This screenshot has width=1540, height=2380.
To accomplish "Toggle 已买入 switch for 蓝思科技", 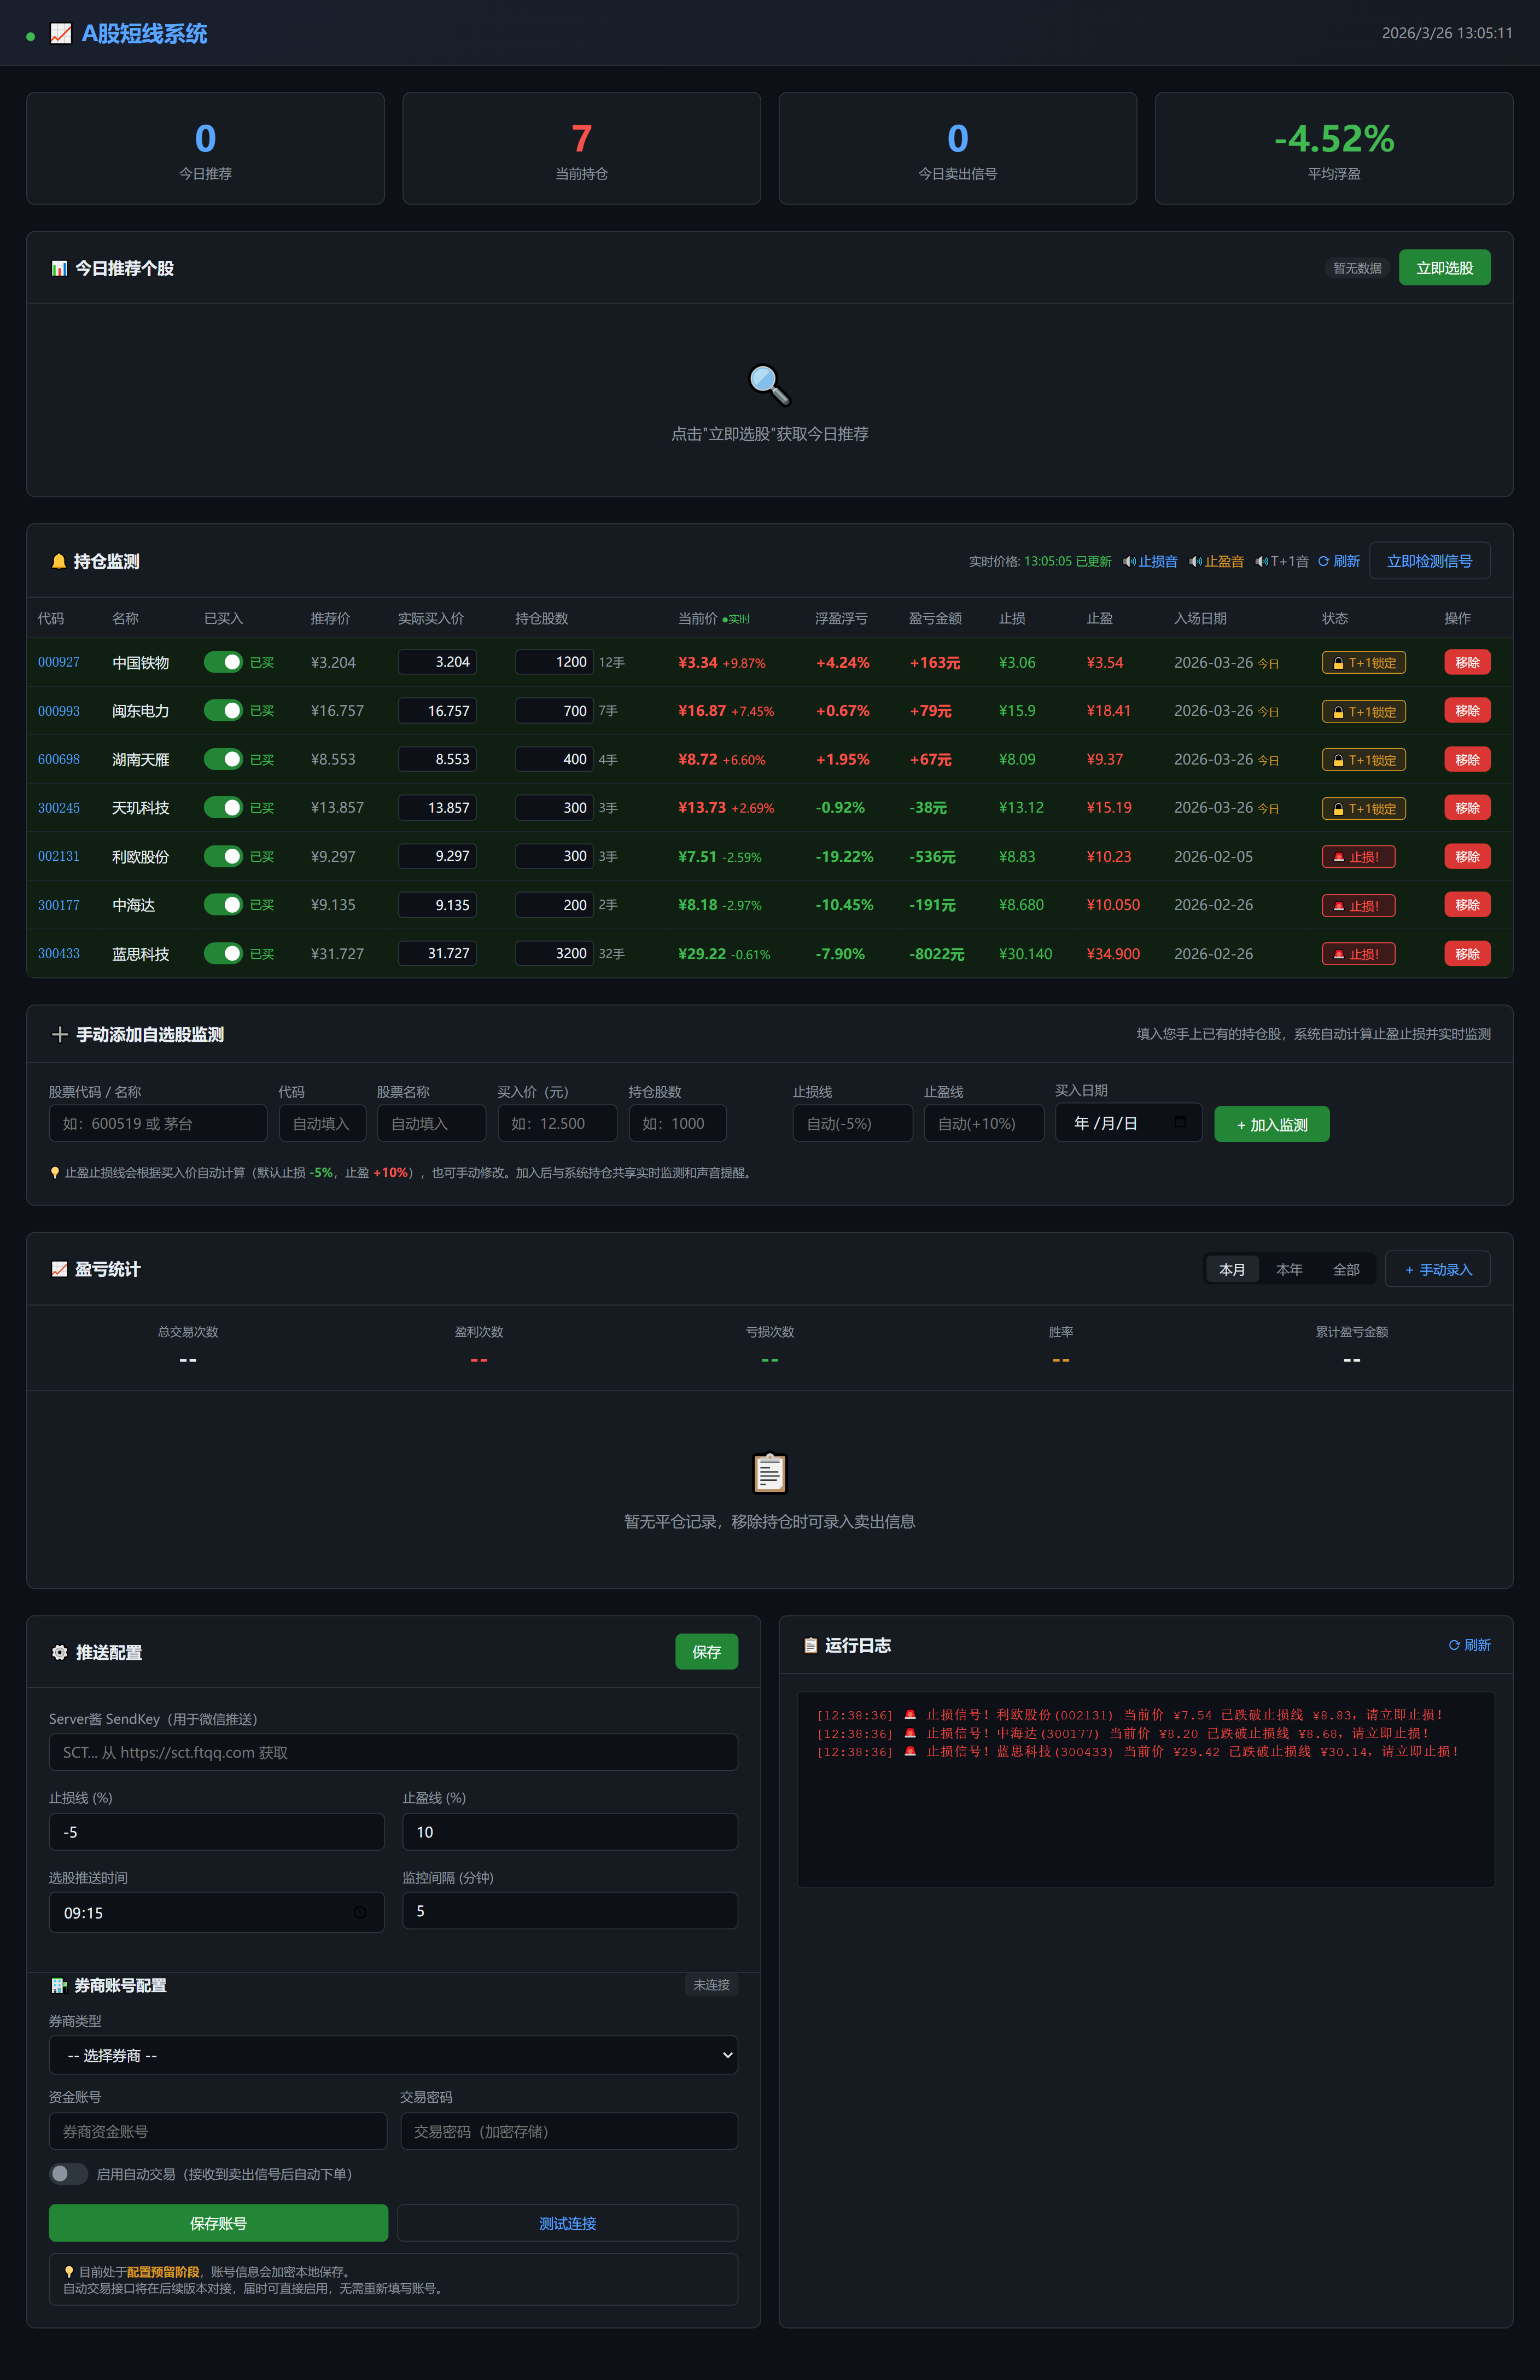I will click(x=223, y=953).
